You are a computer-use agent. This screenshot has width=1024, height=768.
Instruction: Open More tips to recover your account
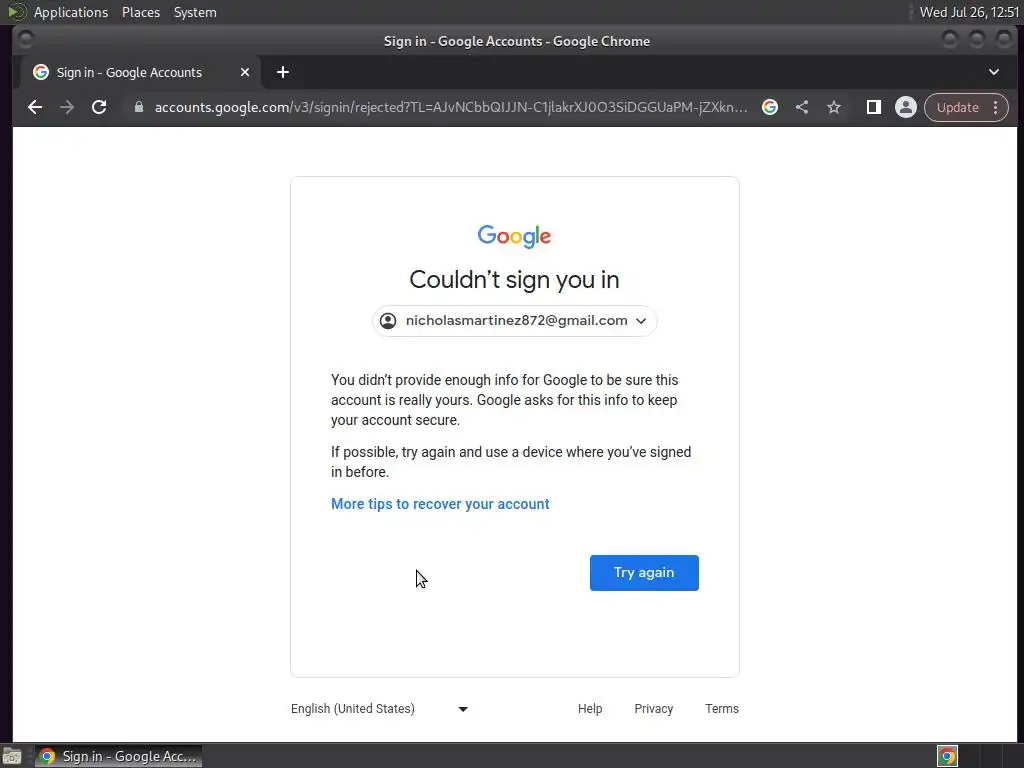pyautogui.click(x=440, y=504)
